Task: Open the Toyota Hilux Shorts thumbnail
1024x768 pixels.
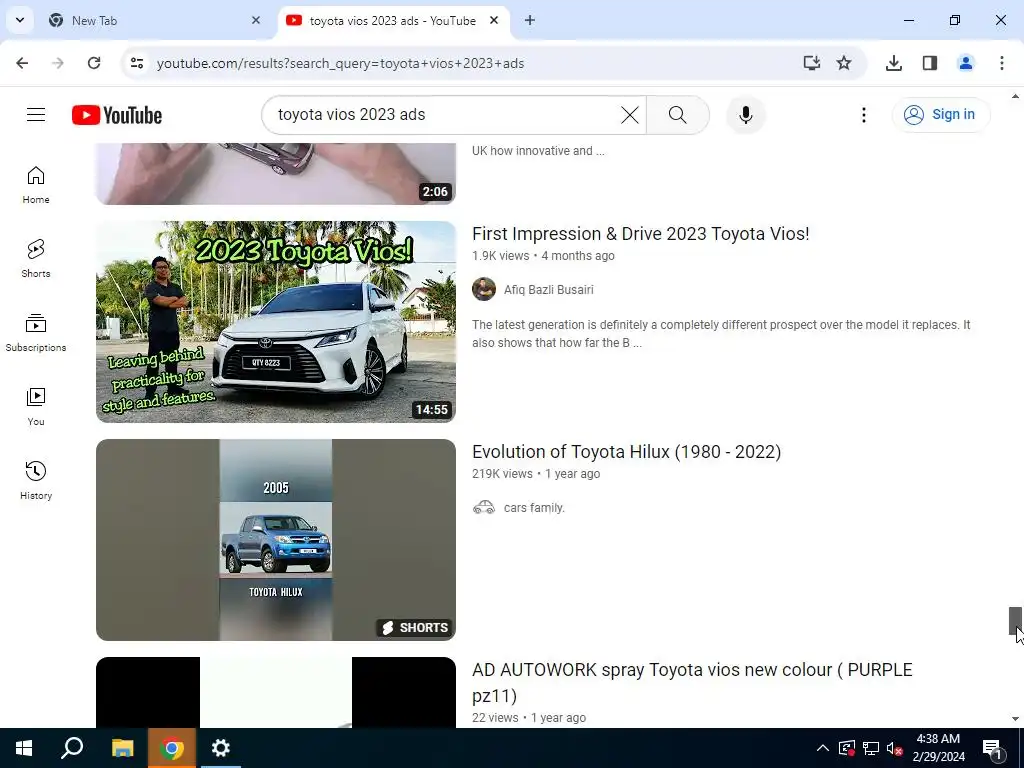Action: 276,539
